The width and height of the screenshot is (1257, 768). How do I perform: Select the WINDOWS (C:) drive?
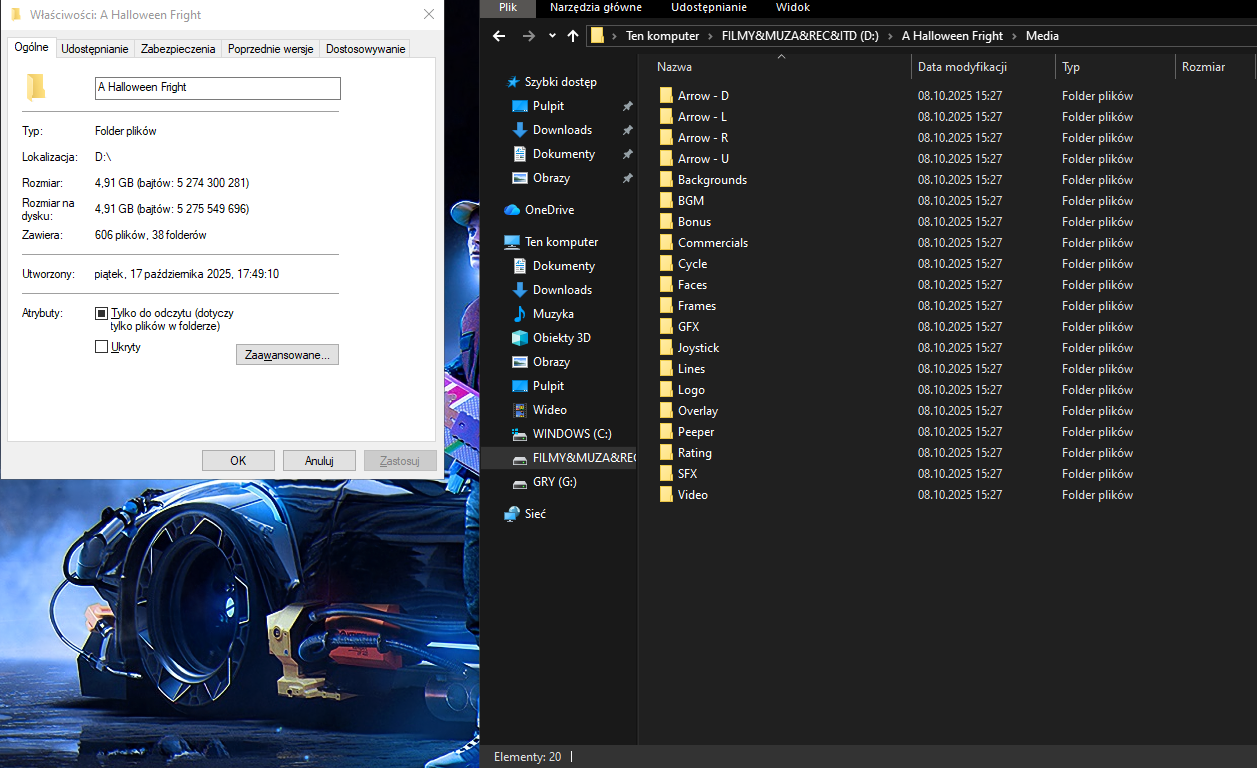[571, 434]
